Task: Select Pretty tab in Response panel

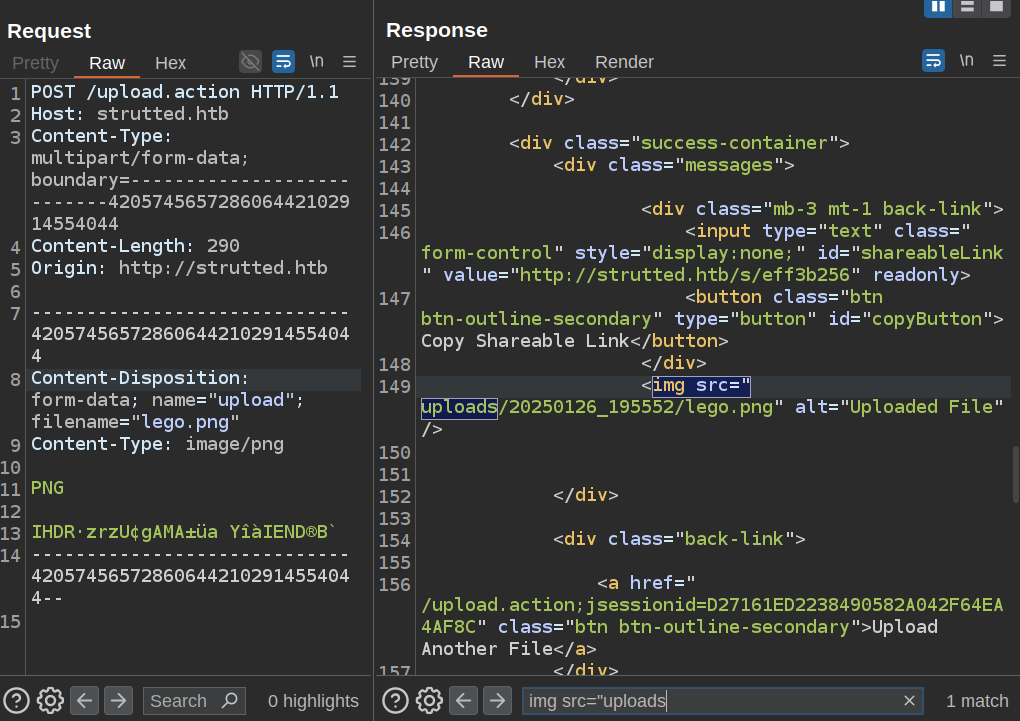Action: [x=414, y=62]
